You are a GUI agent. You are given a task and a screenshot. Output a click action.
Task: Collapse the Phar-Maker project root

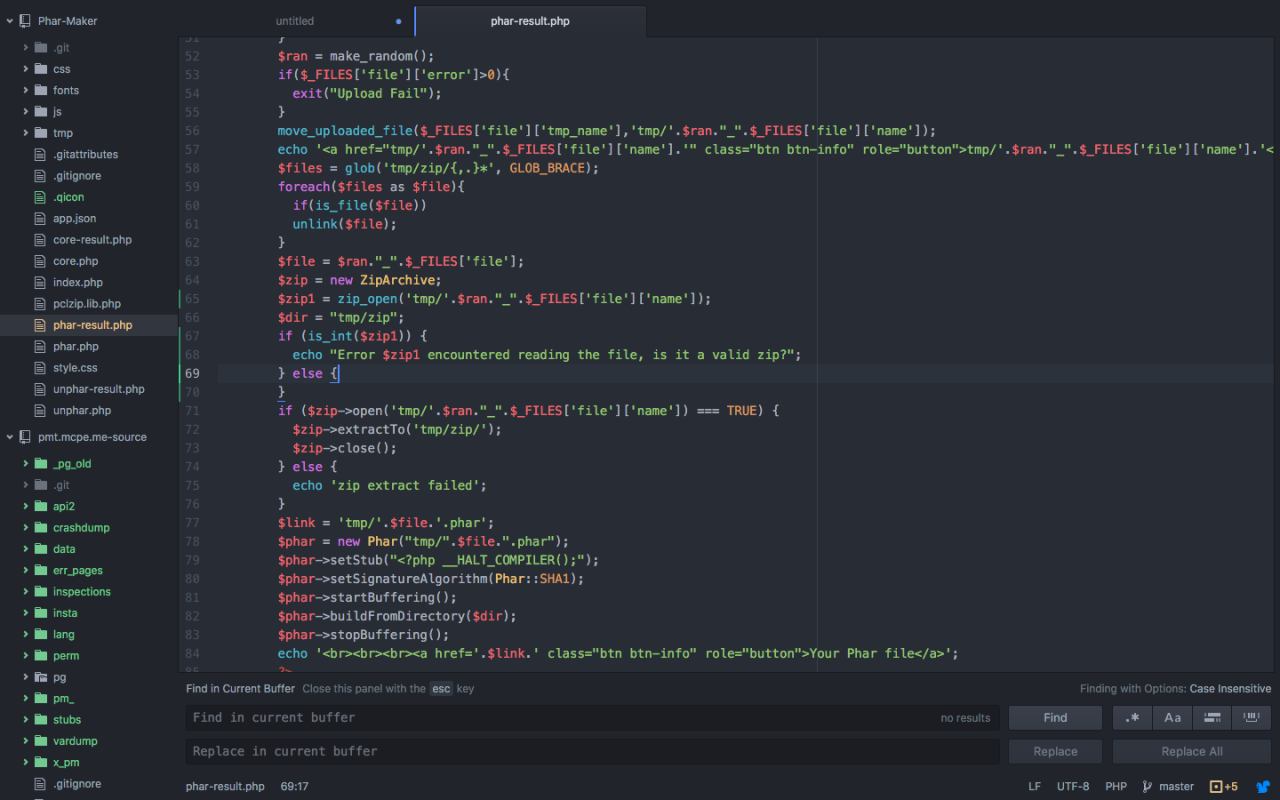(10, 20)
